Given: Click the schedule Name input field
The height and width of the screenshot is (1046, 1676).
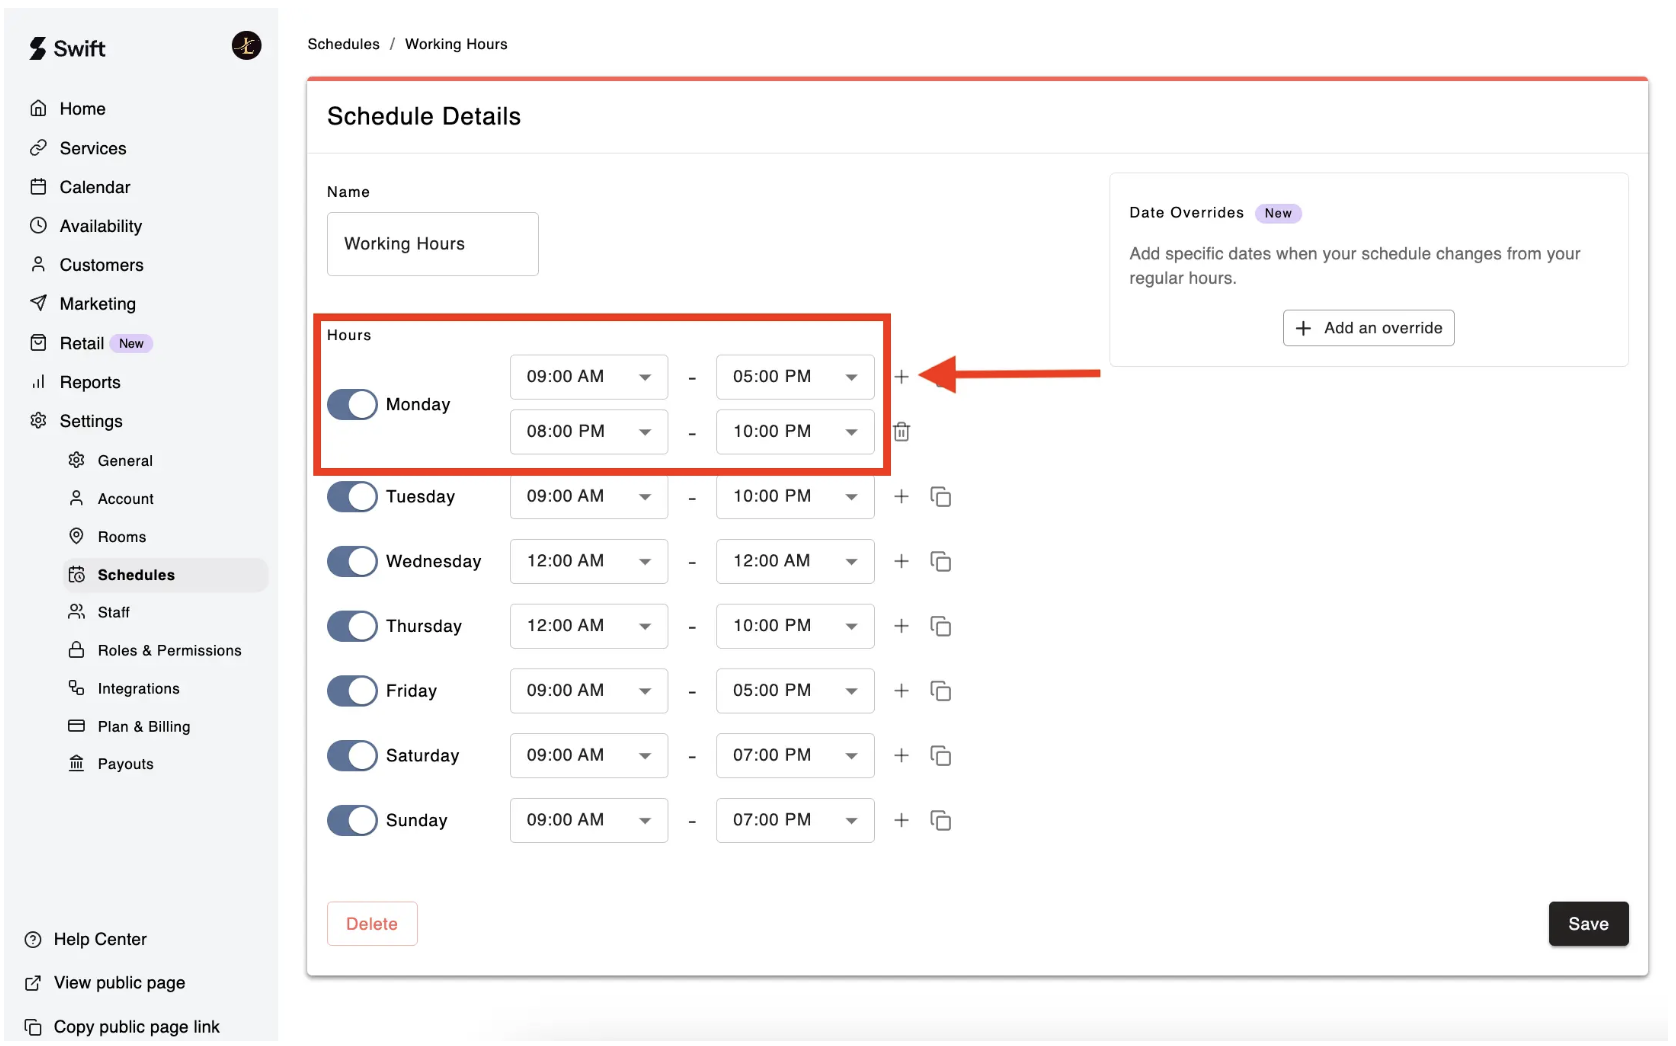Looking at the screenshot, I should pyautogui.click(x=432, y=244).
